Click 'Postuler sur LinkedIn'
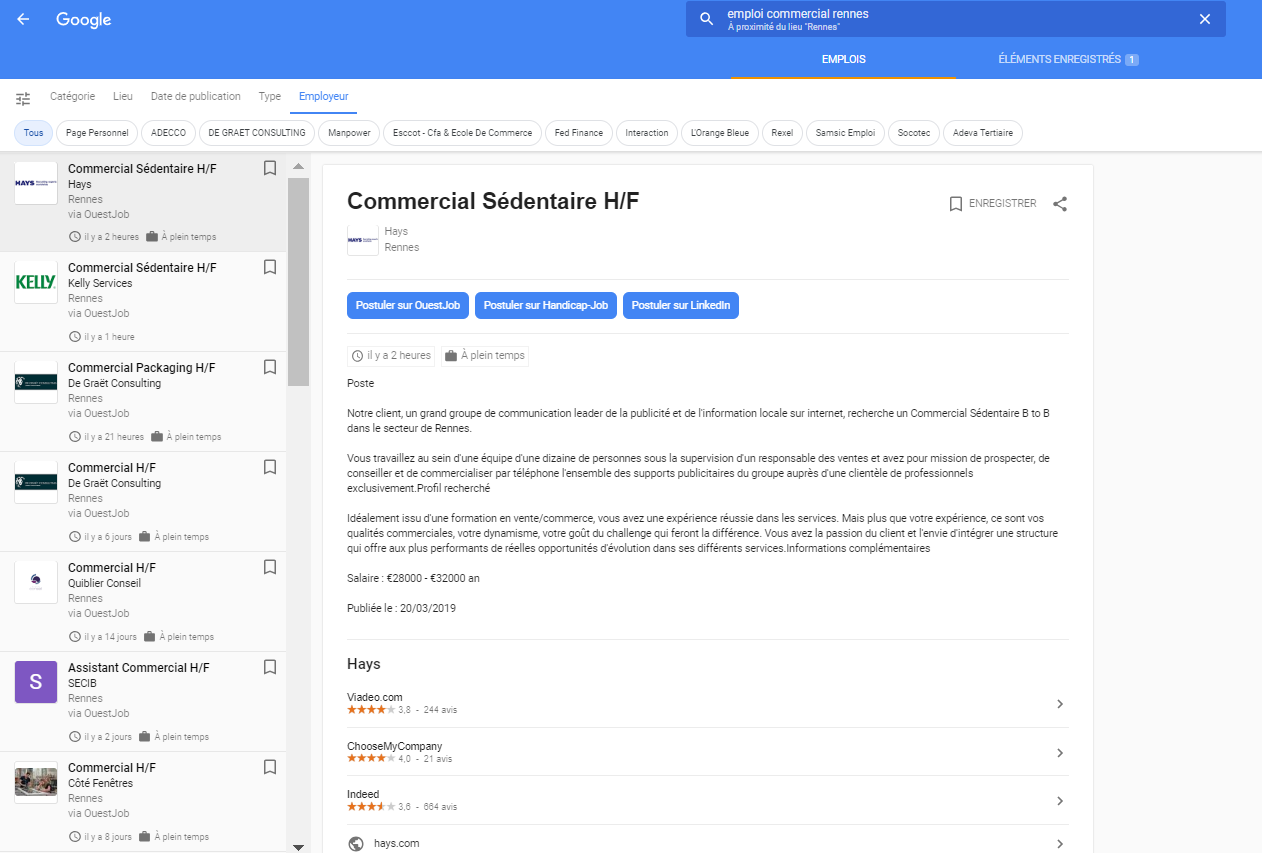This screenshot has height=853, width=1262. 680,305
